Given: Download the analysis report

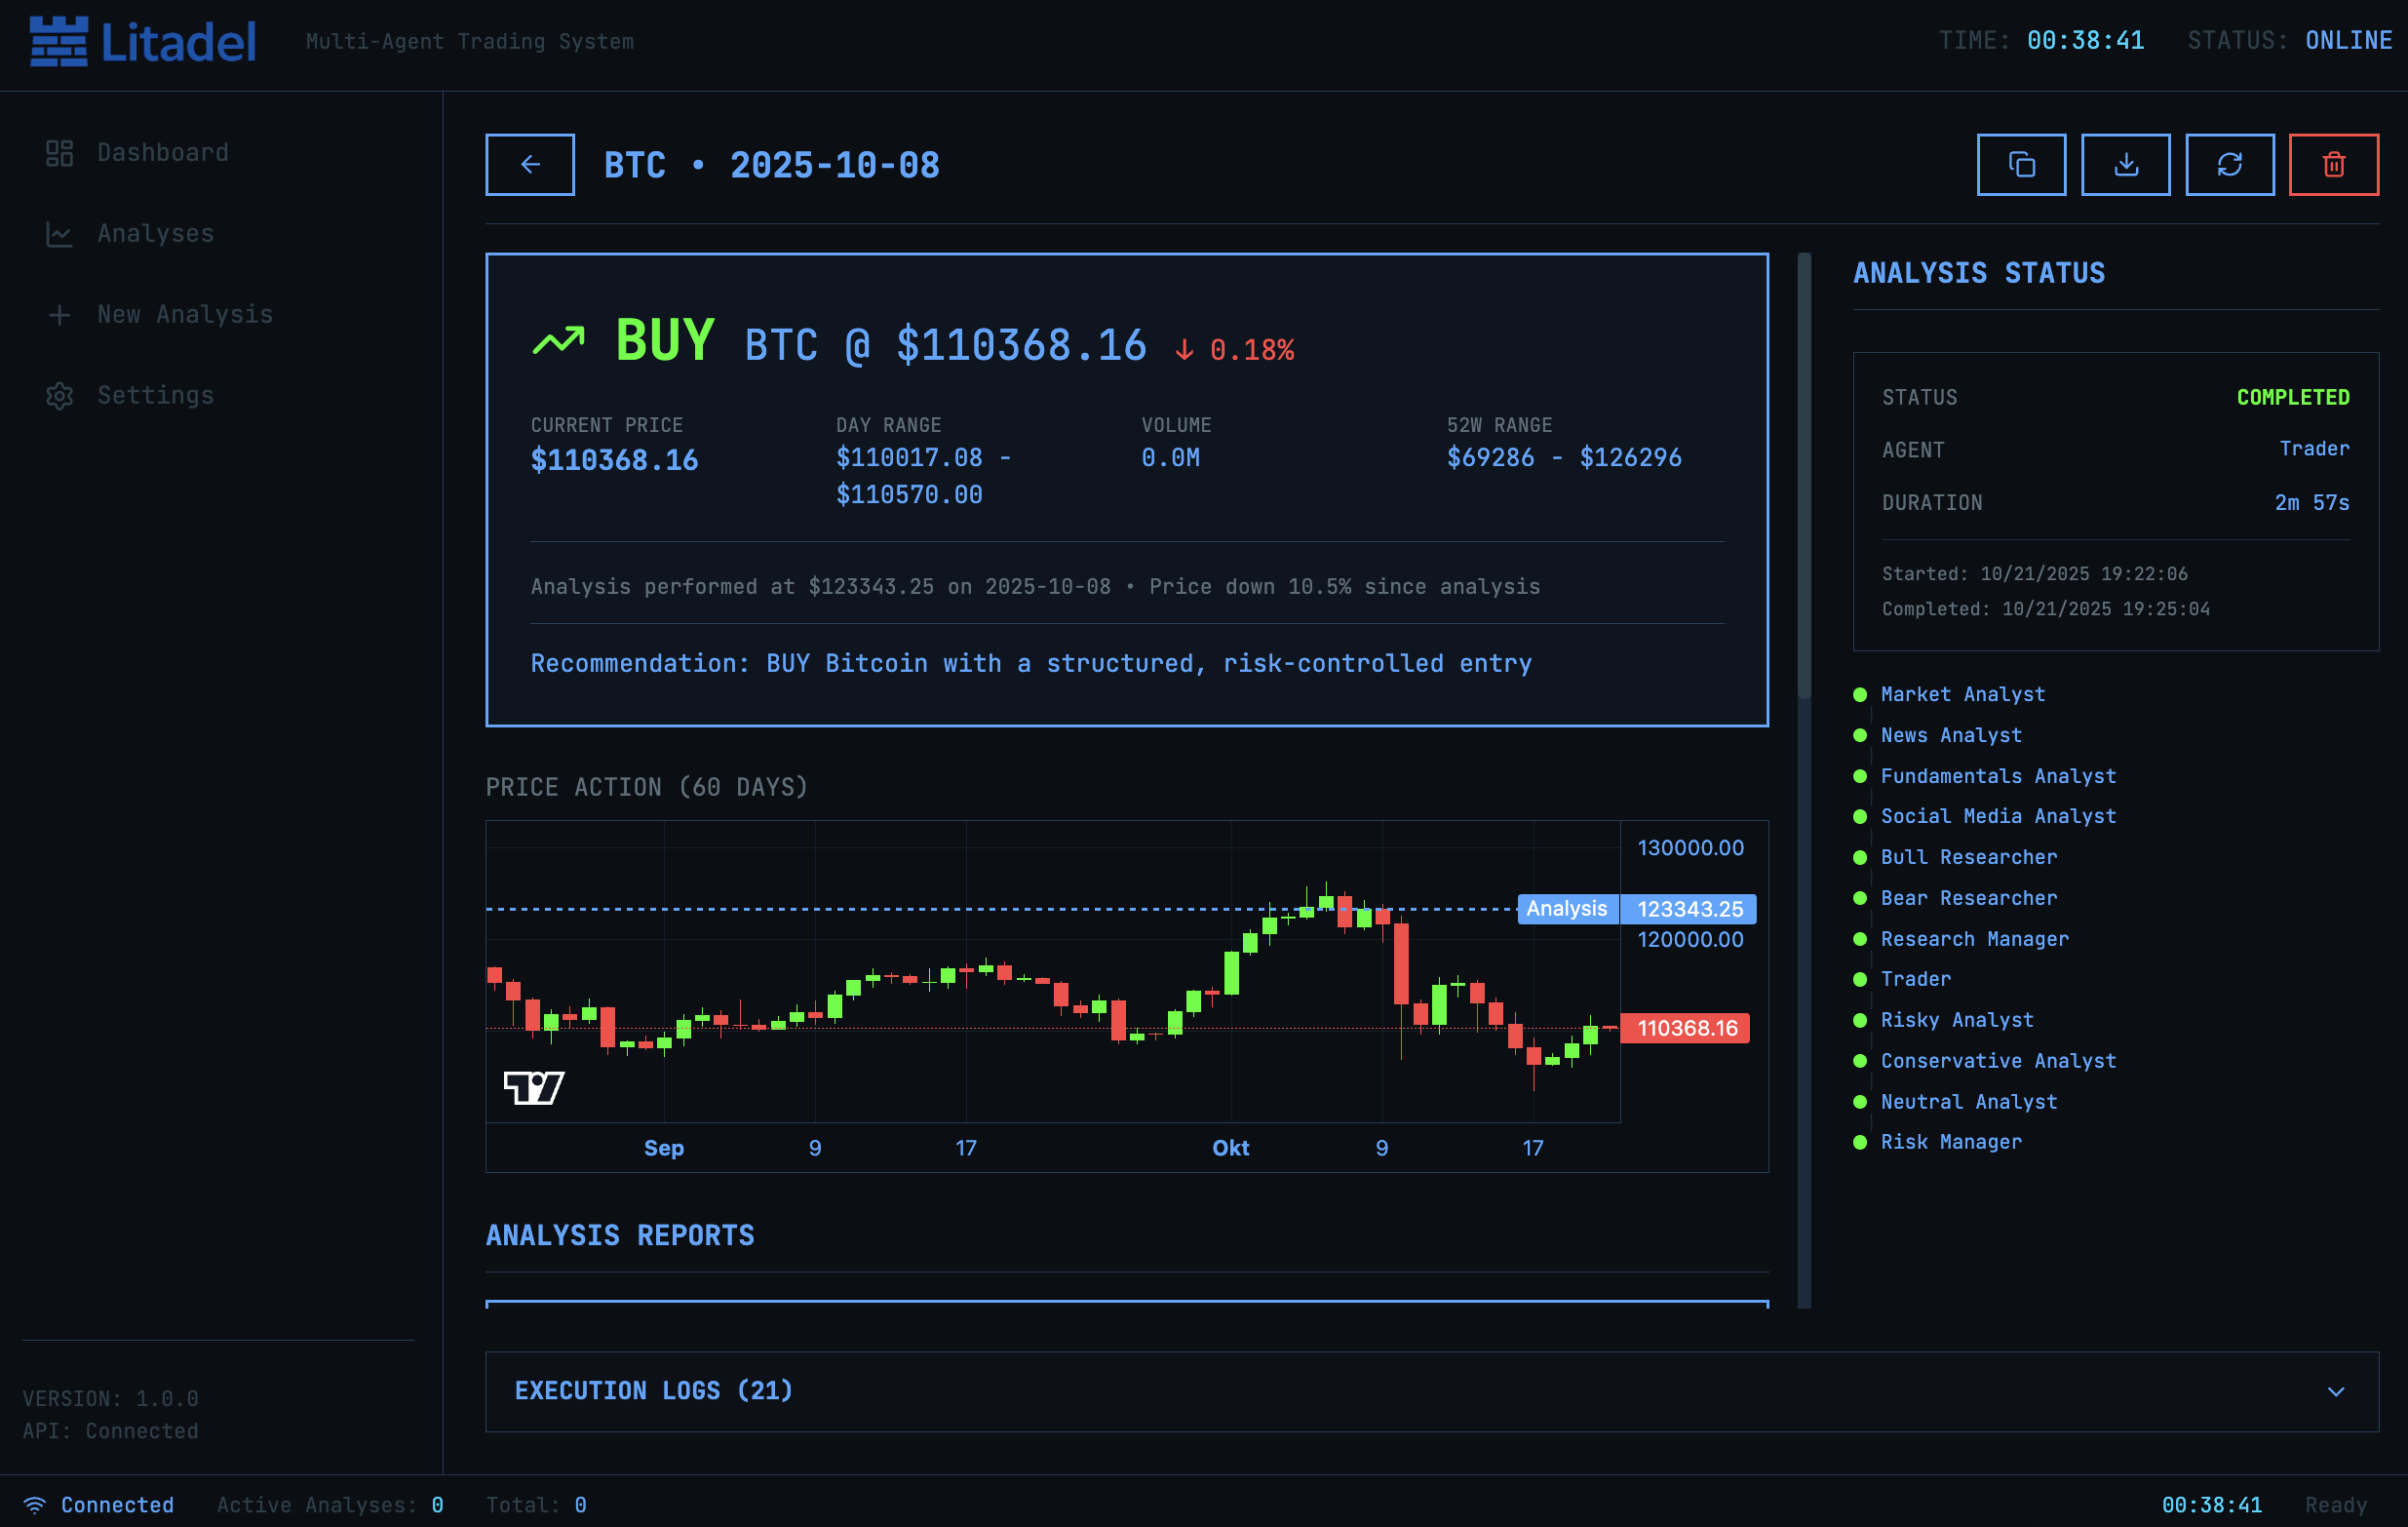Looking at the screenshot, I should coord(2125,165).
